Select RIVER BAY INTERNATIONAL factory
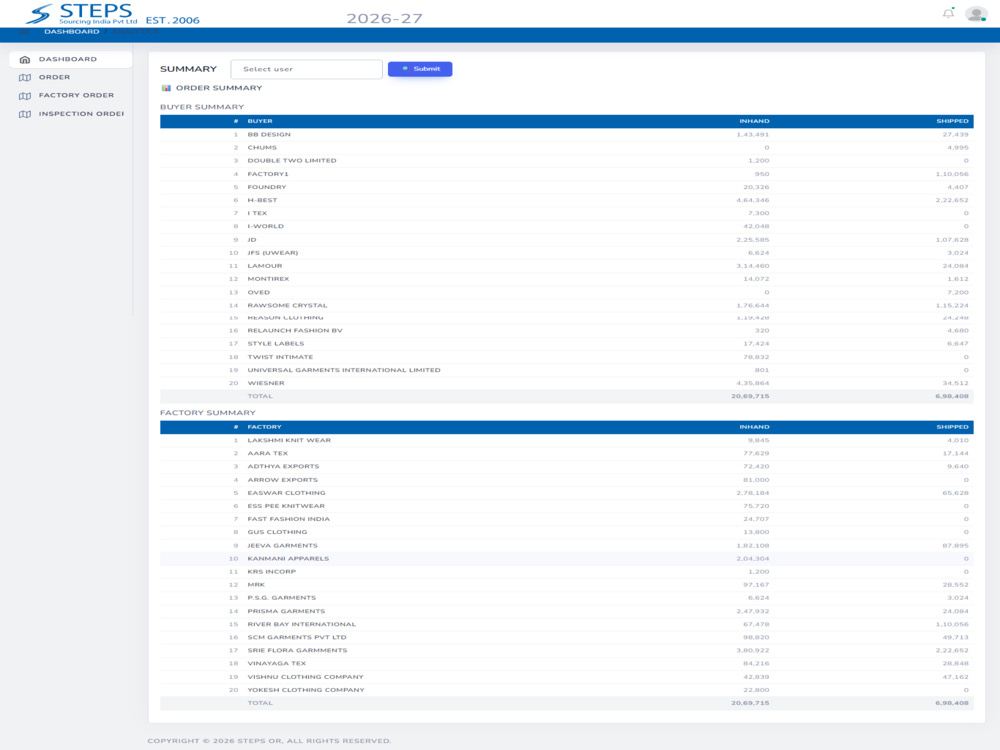The image size is (1000, 750). pyautogui.click(x=566, y=624)
